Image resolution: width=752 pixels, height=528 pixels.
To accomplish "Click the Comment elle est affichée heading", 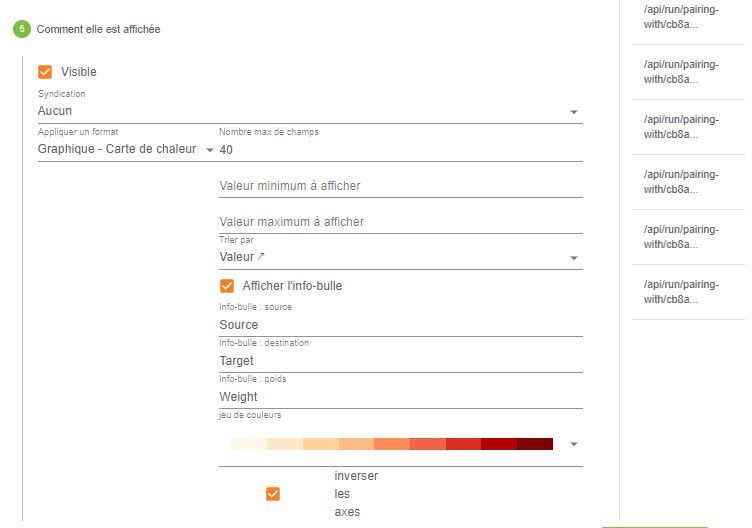I will [98, 29].
